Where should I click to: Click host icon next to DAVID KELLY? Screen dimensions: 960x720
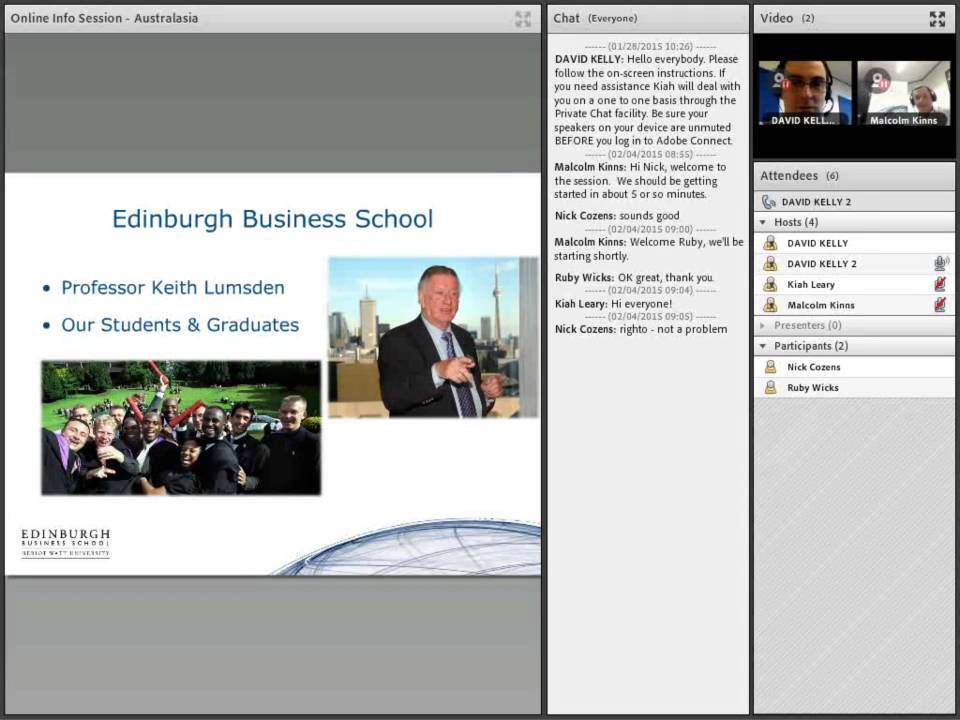(x=770, y=243)
